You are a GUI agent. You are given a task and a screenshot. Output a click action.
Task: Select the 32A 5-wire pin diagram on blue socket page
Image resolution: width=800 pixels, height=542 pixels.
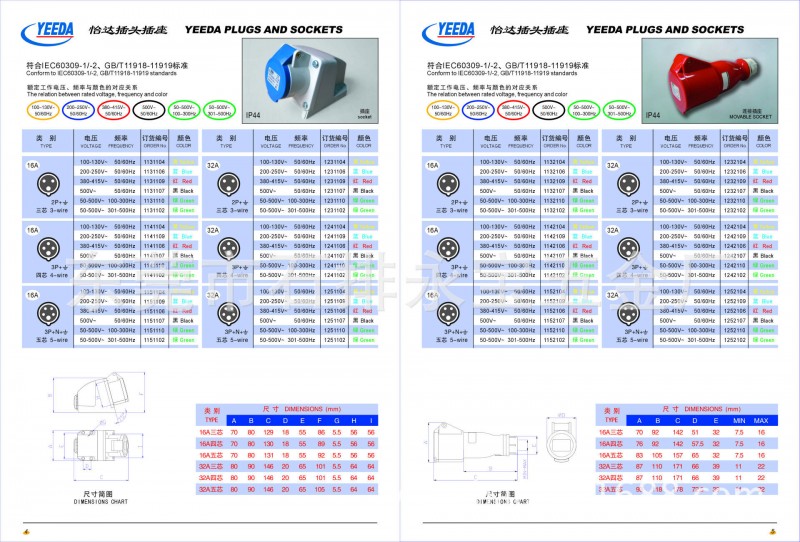coord(229,313)
